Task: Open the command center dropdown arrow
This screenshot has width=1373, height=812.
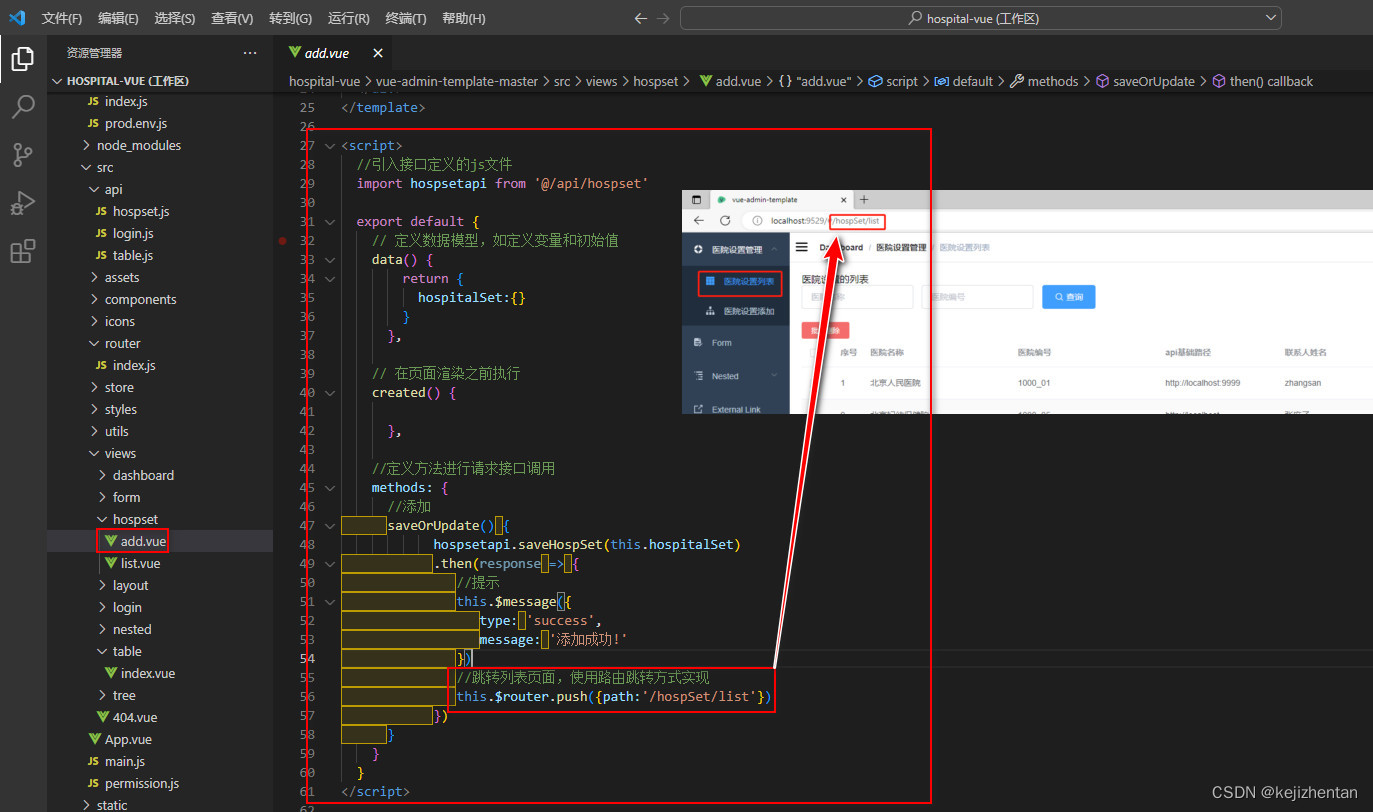Action: 1271,18
